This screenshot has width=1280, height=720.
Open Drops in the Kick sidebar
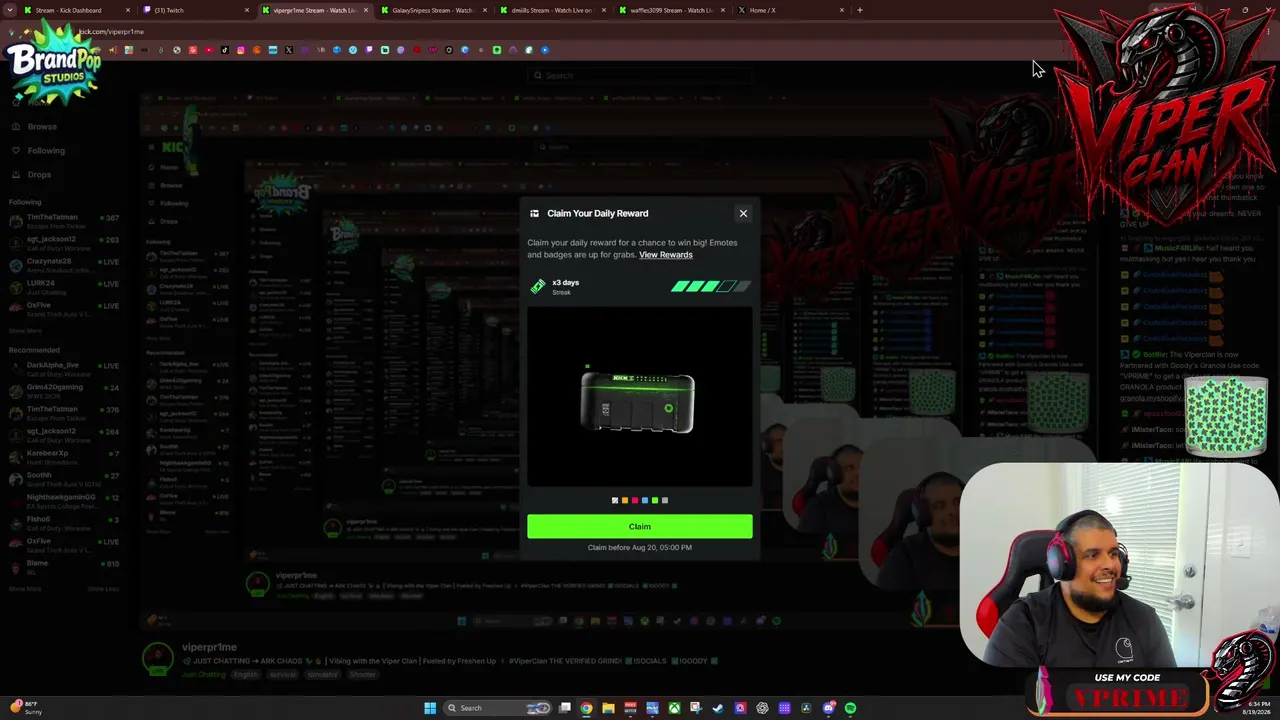39,175
